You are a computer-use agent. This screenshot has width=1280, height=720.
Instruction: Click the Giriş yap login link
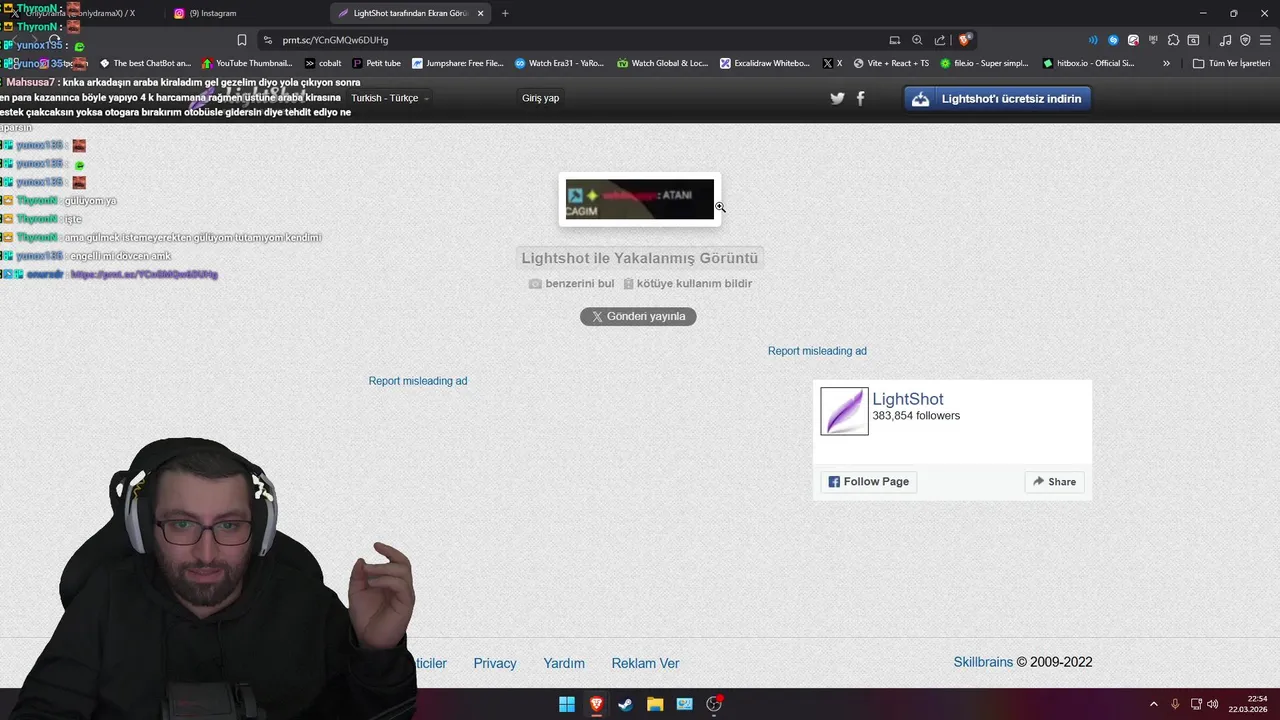click(x=540, y=98)
